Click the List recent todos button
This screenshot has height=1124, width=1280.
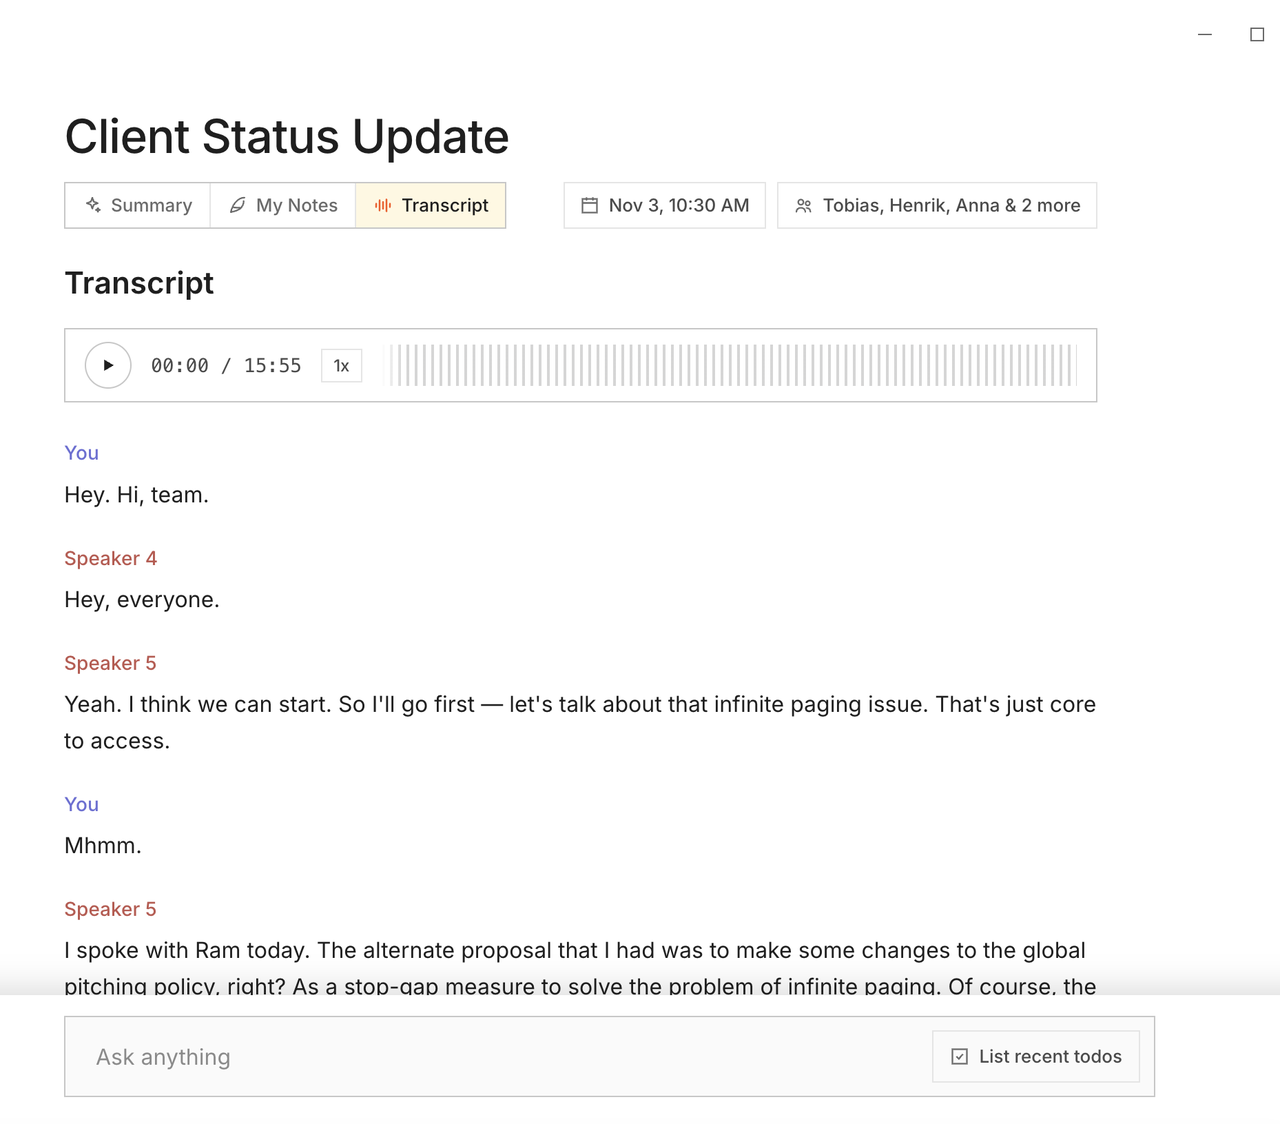[1036, 1056]
